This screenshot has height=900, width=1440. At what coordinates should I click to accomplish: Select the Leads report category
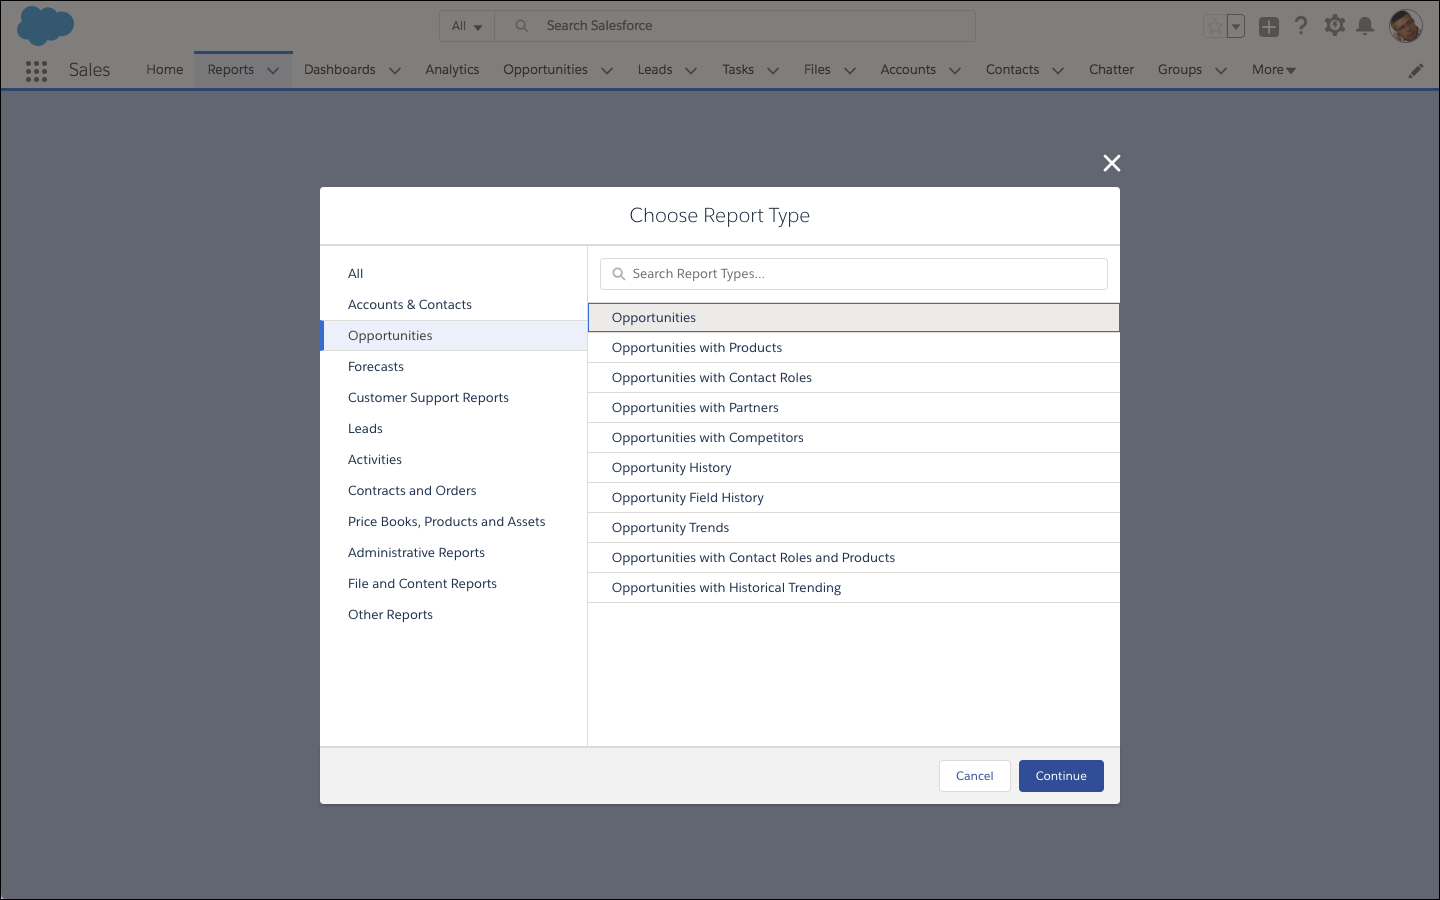pos(453,429)
